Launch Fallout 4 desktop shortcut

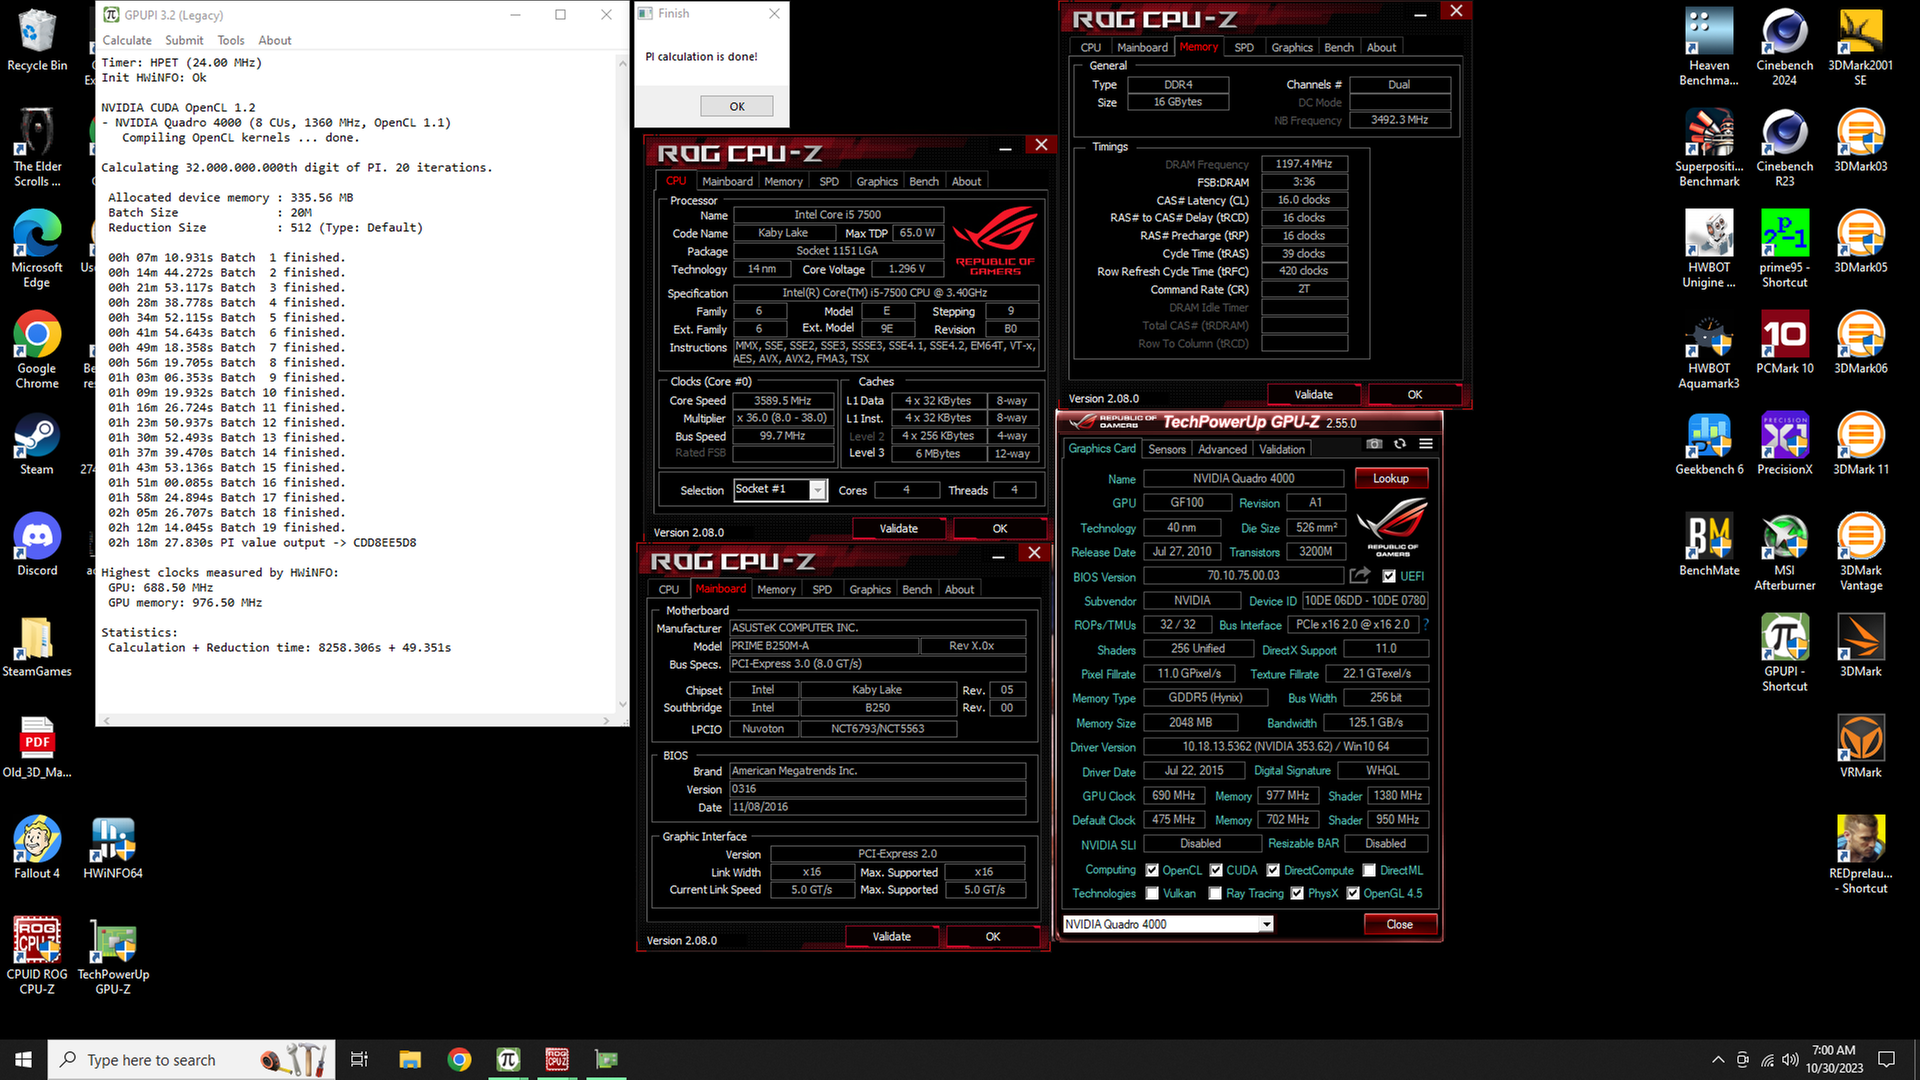point(37,848)
